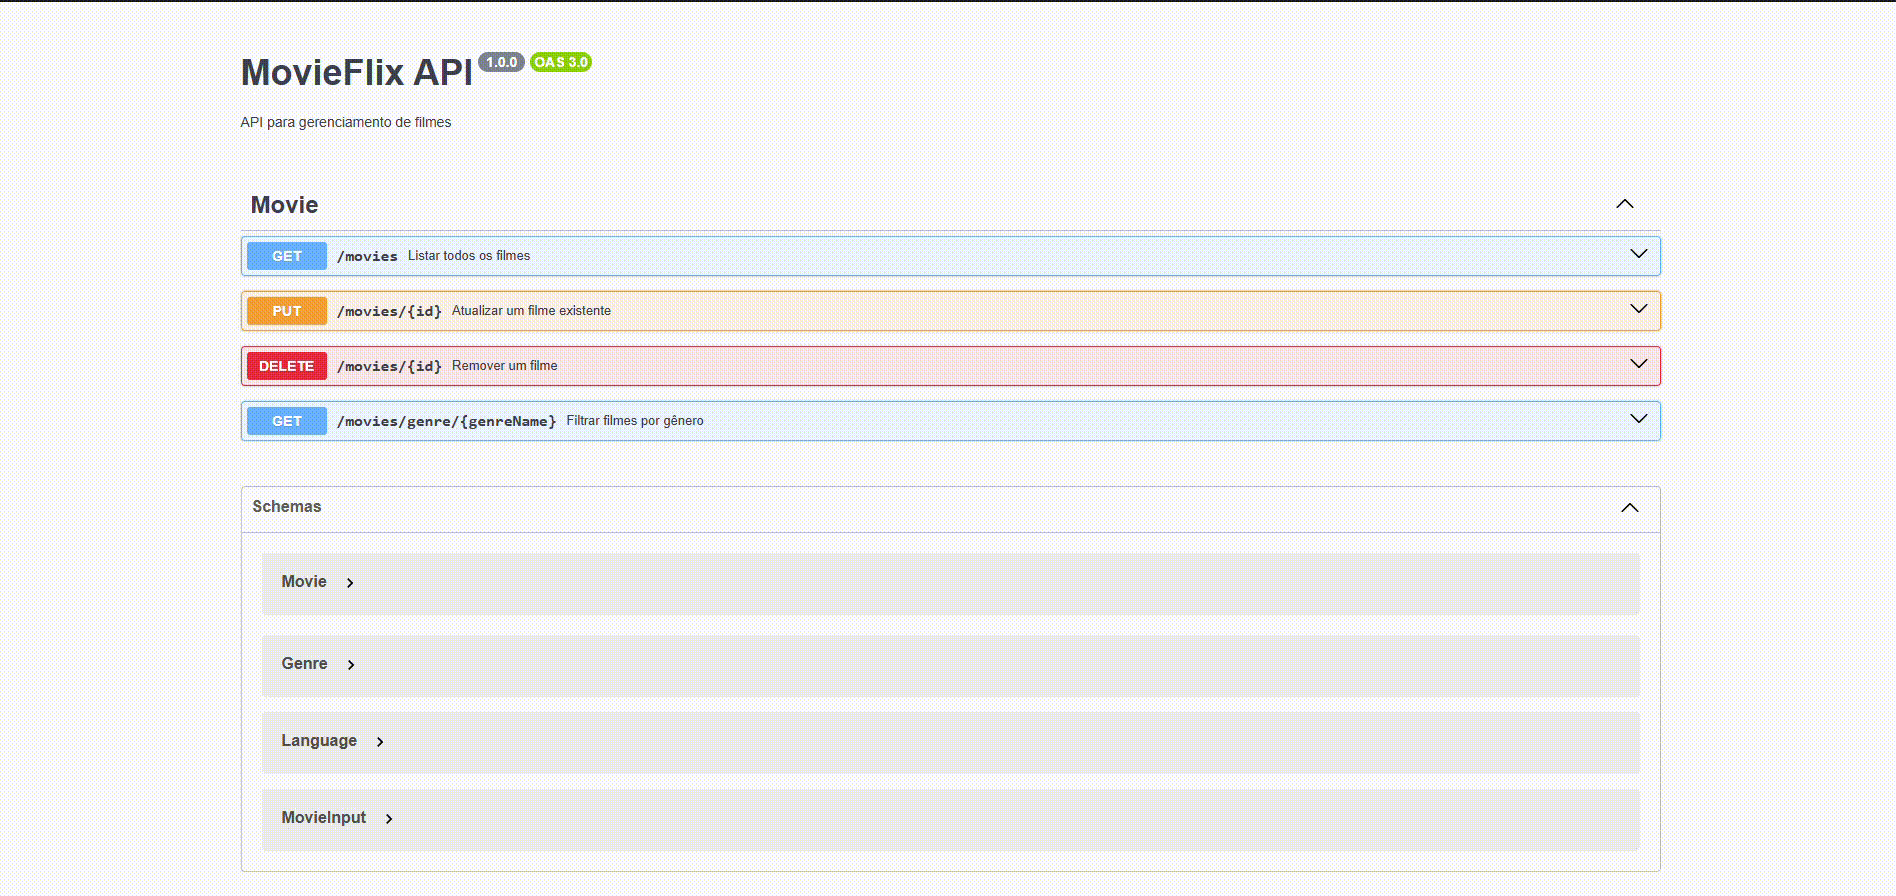Viewport: 1896px width, 896px height.
Task: Click the OAS 3.0 badge
Action: pyautogui.click(x=561, y=62)
